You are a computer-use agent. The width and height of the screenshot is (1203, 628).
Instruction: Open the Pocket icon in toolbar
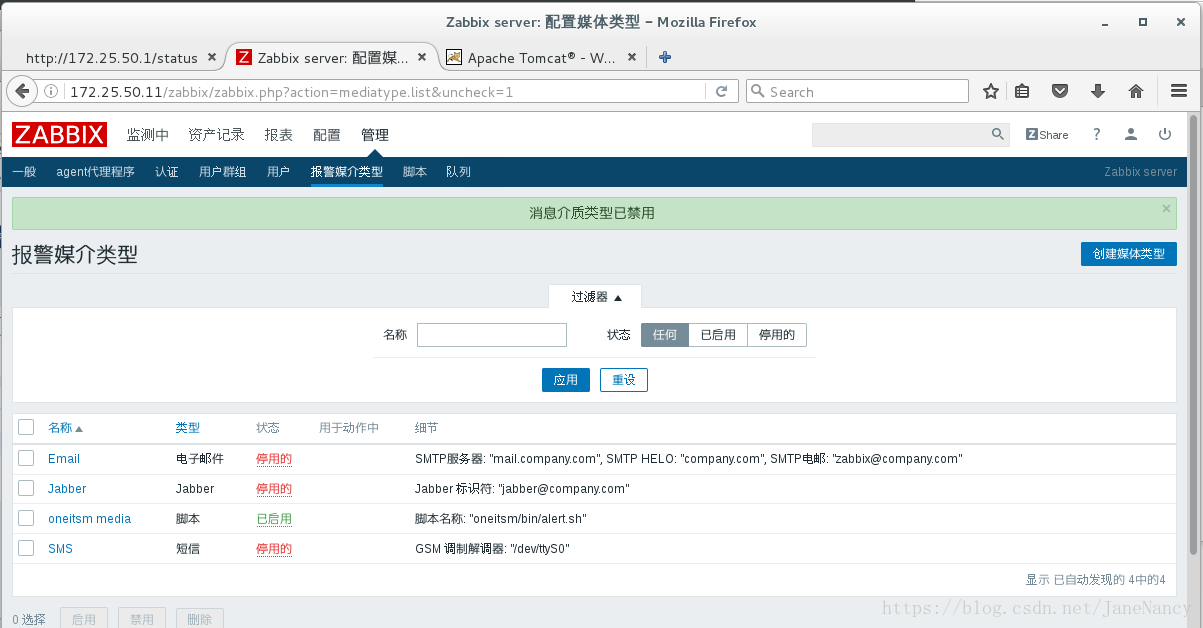1060,92
